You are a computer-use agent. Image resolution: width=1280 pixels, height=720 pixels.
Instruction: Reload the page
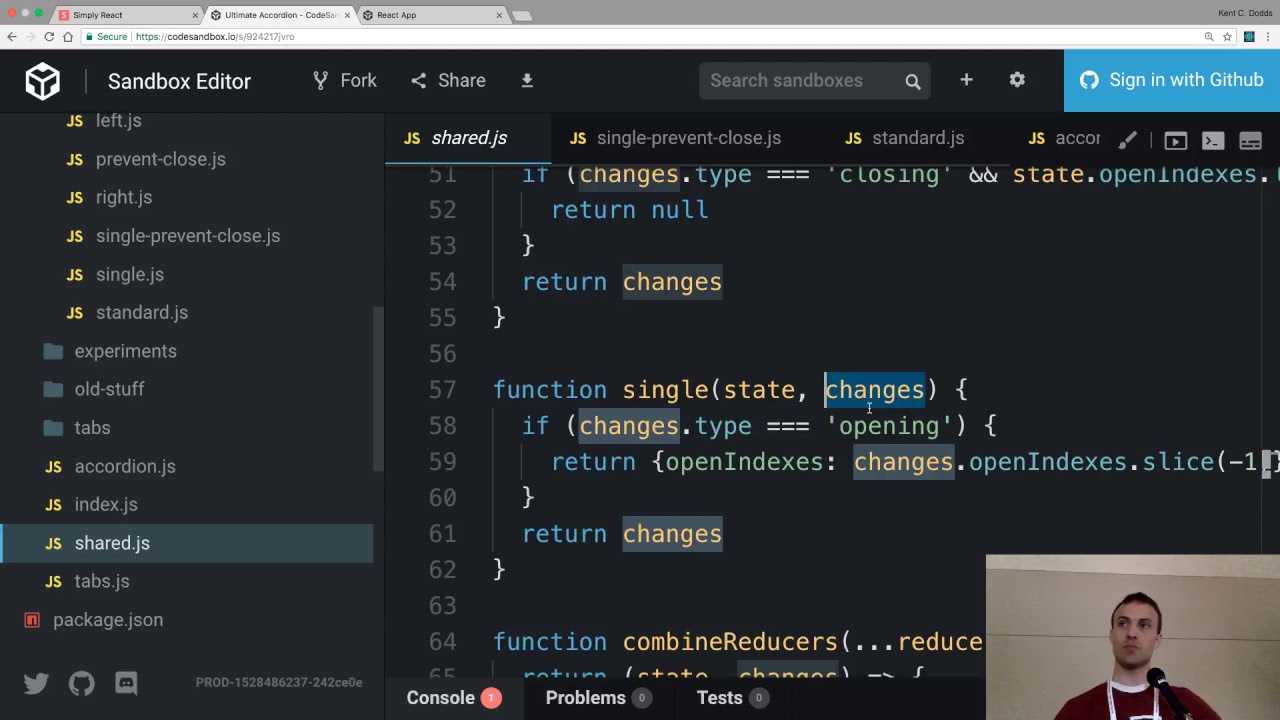pyautogui.click(x=49, y=37)
